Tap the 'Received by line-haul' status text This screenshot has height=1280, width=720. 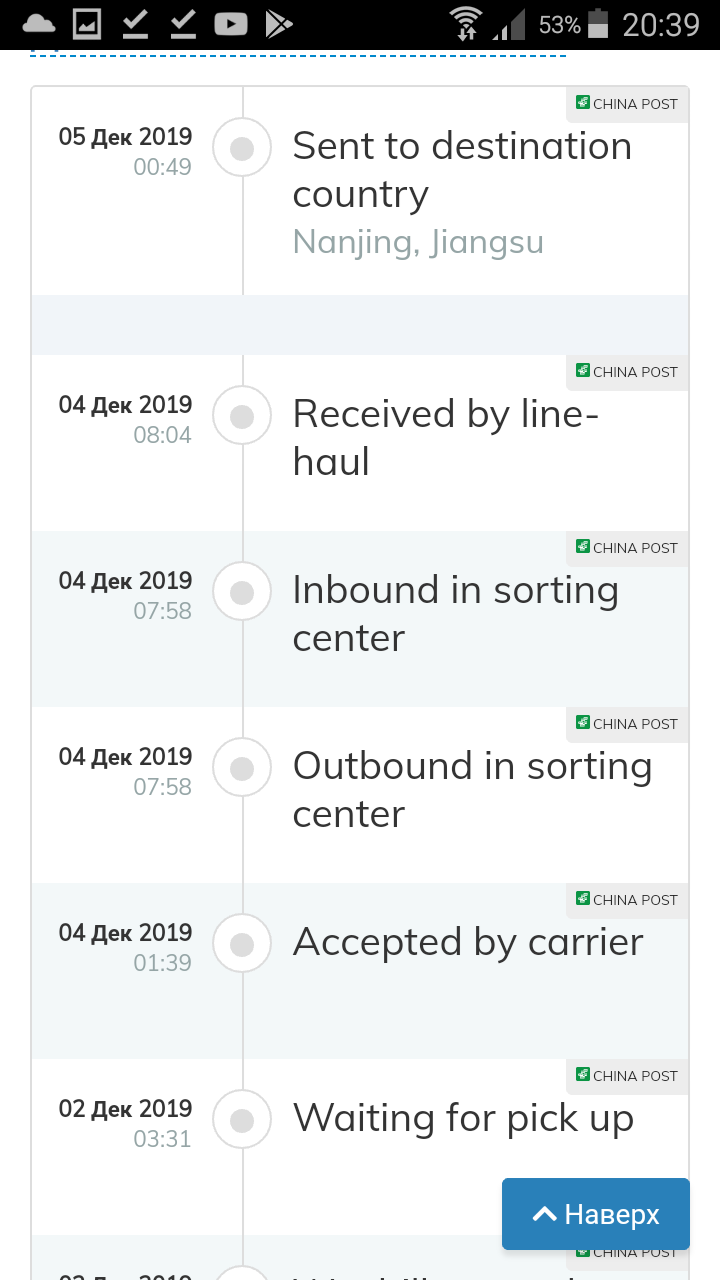(x=445, y=437)
